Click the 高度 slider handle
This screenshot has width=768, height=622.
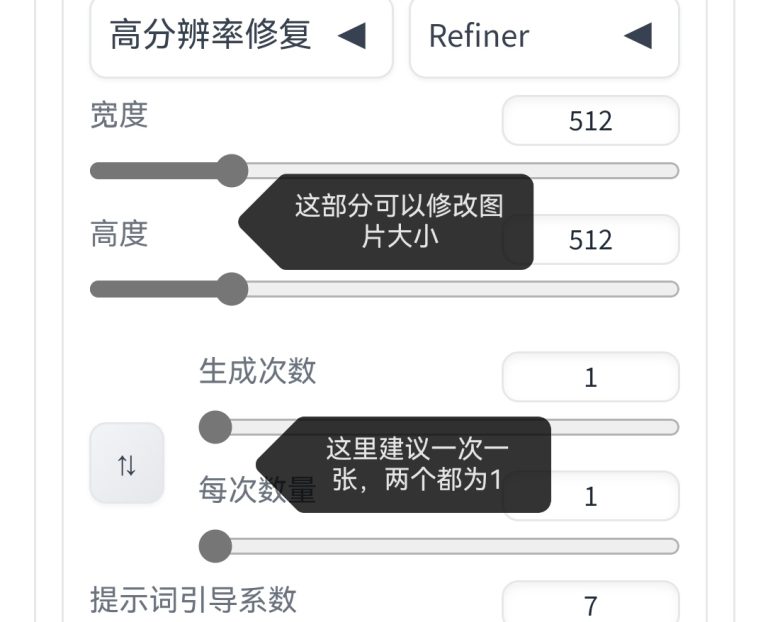click(x=232, y=289)
